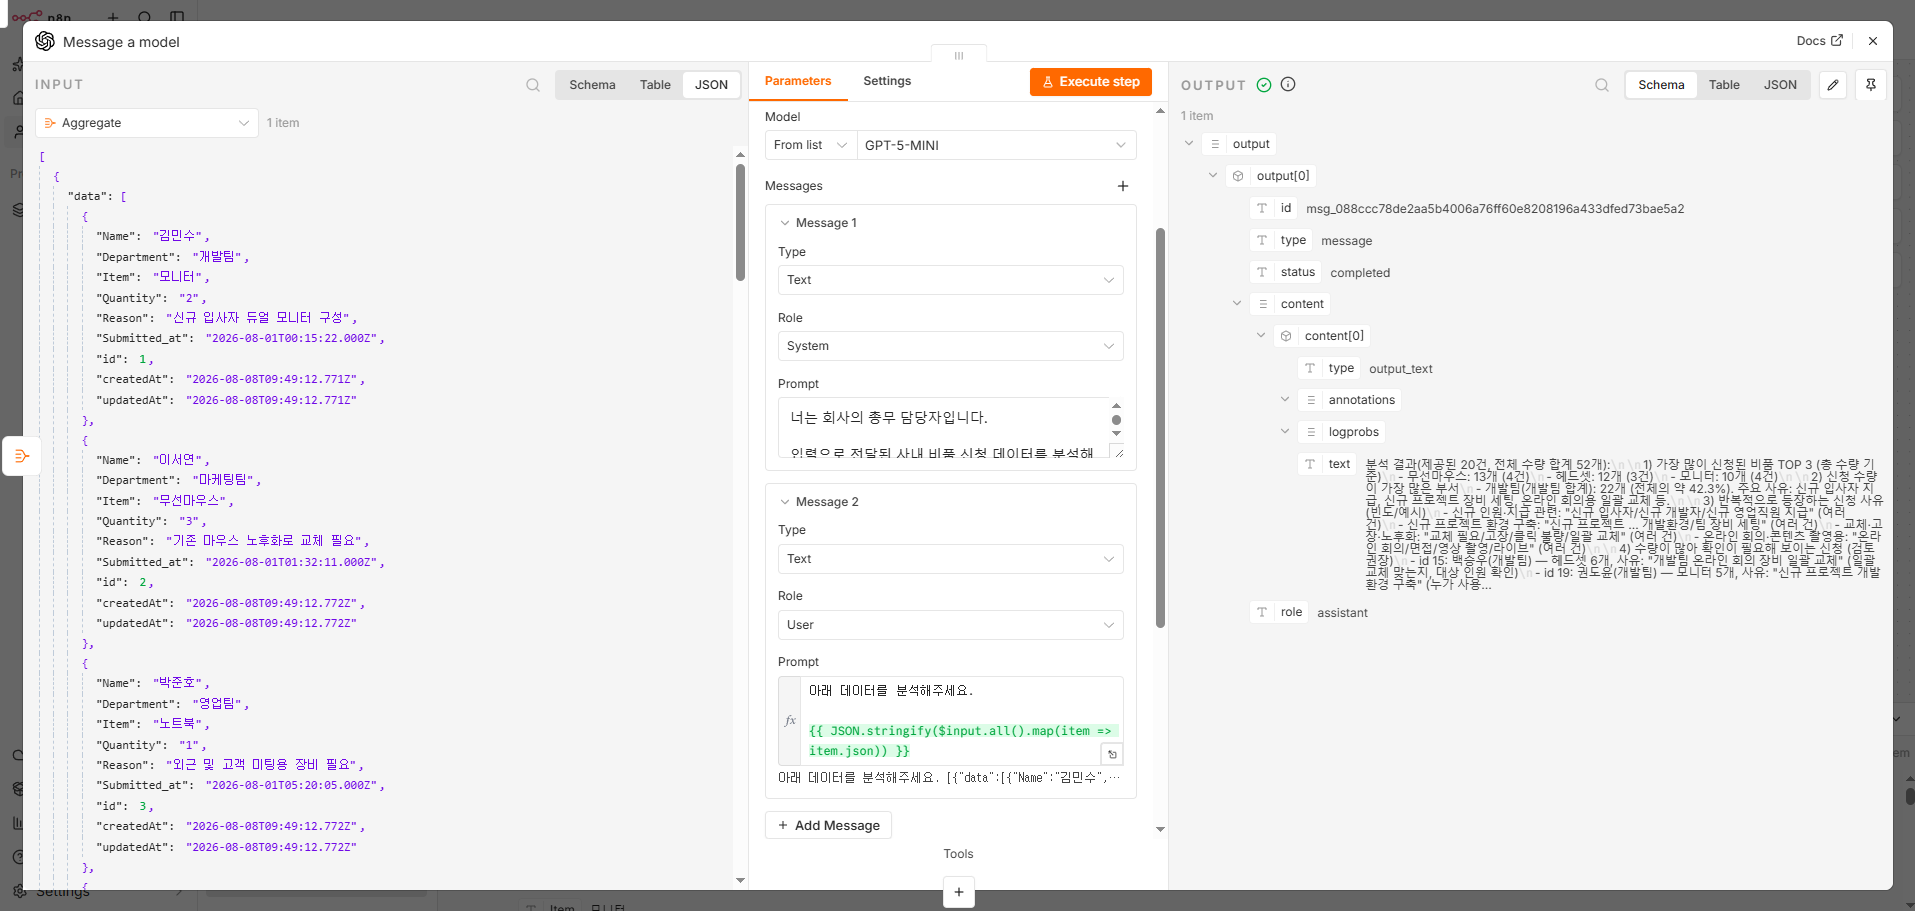Click the drag handle above Parameters panel
Viewport: 1915px width, 911px height.
point(959,55)
